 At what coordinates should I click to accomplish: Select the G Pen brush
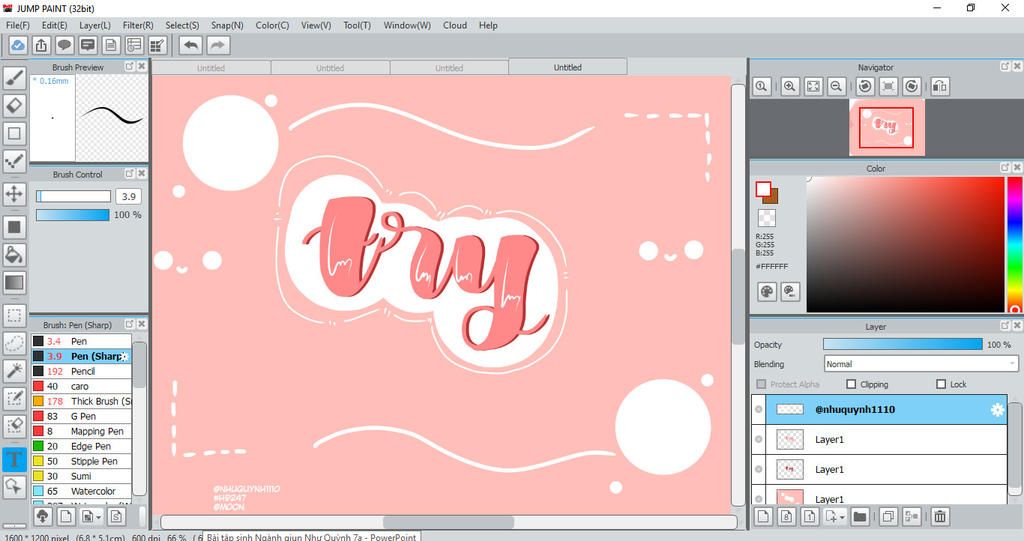(x=82, y=416)
